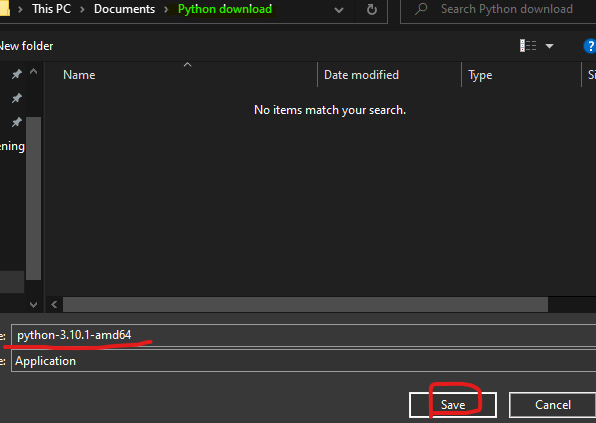Click the search magnifier icon

[x=421, y=9]
